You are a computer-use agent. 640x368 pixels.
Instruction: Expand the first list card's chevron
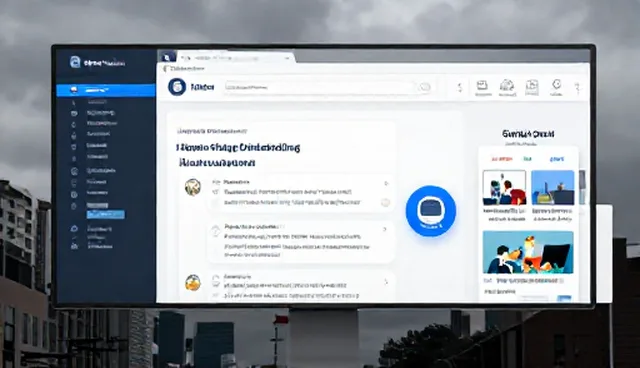coord(386,184)
